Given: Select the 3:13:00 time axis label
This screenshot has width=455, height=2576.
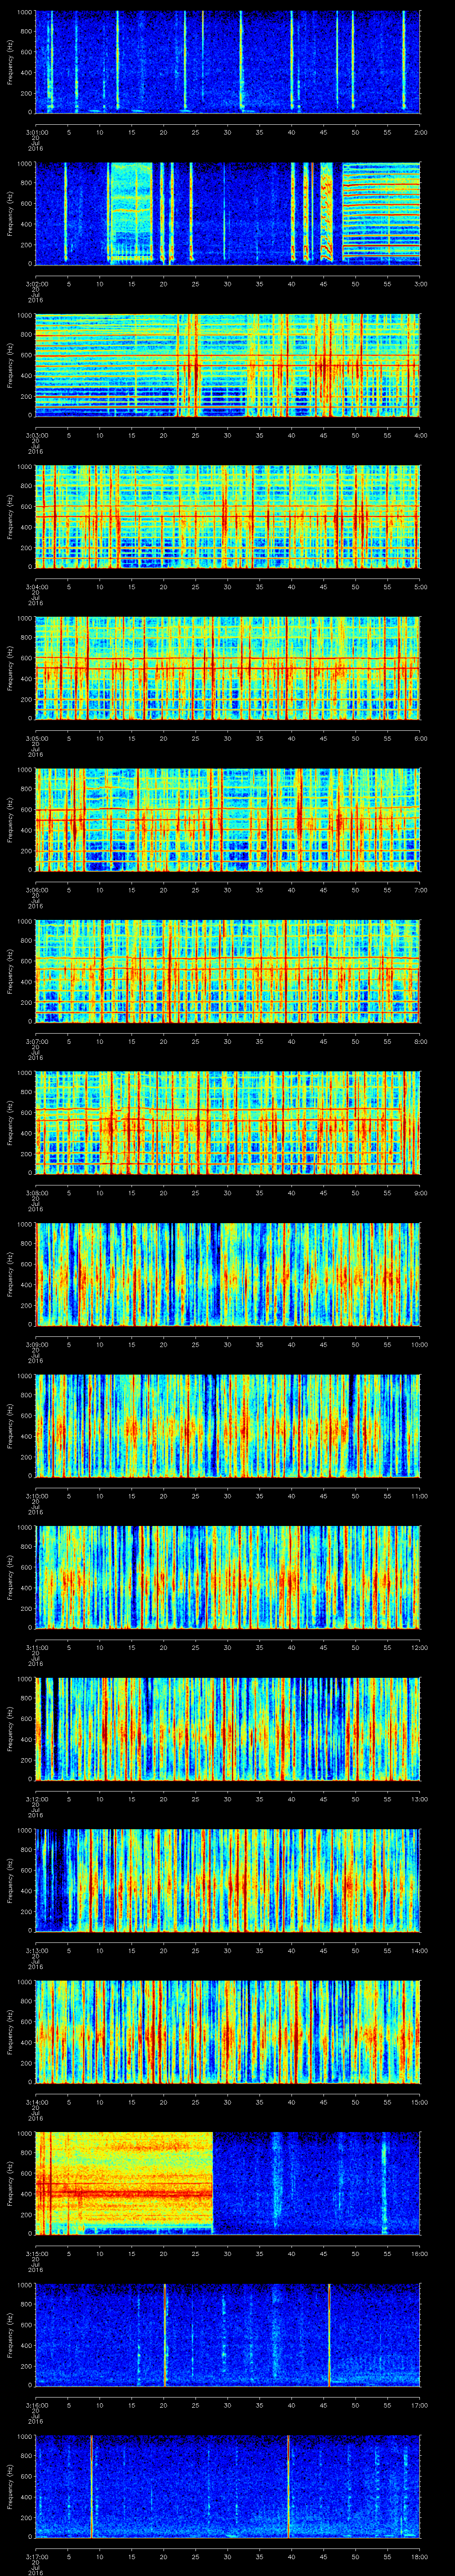Looking at the screenshot, I should click(36, 1950).
